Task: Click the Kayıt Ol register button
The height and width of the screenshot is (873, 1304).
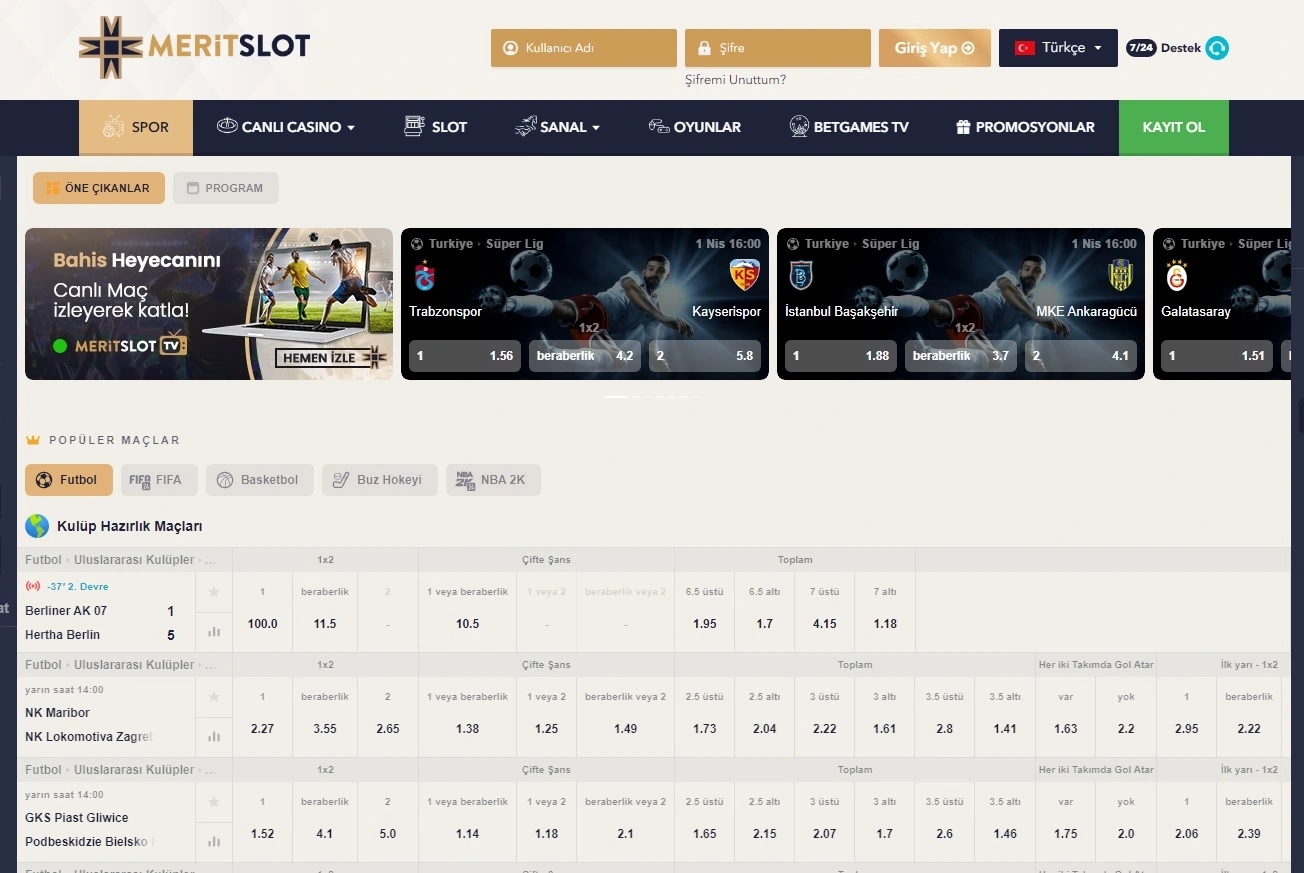Action: coord(1174,127)
